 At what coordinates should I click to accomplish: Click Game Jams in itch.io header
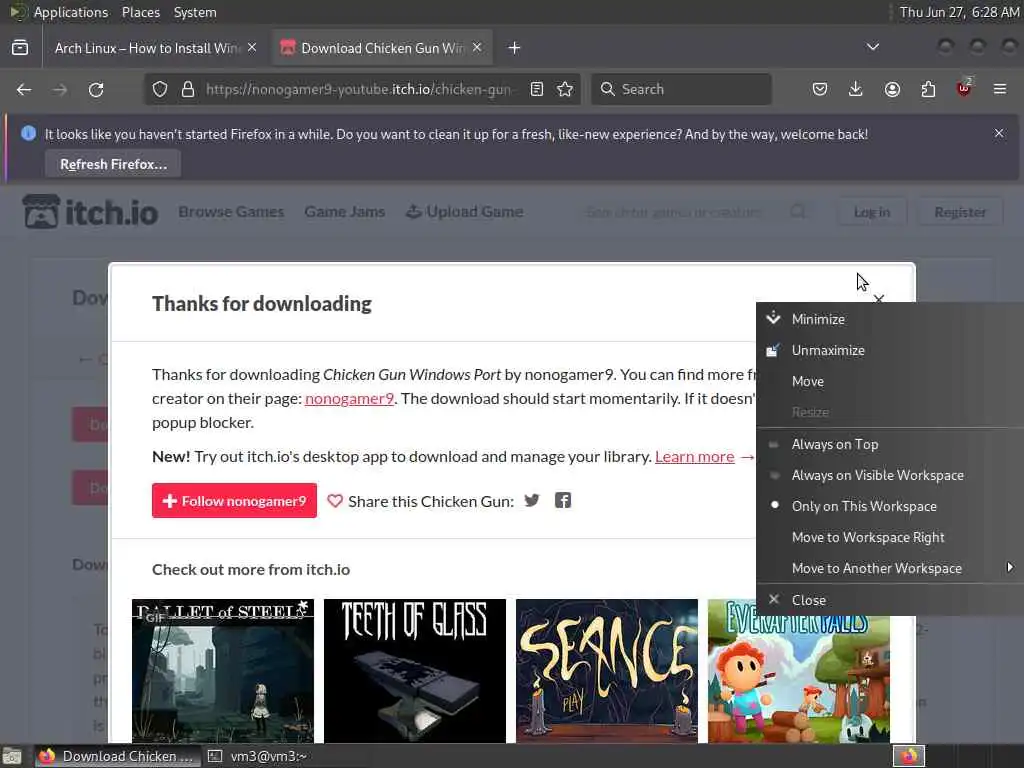[344, 212]
